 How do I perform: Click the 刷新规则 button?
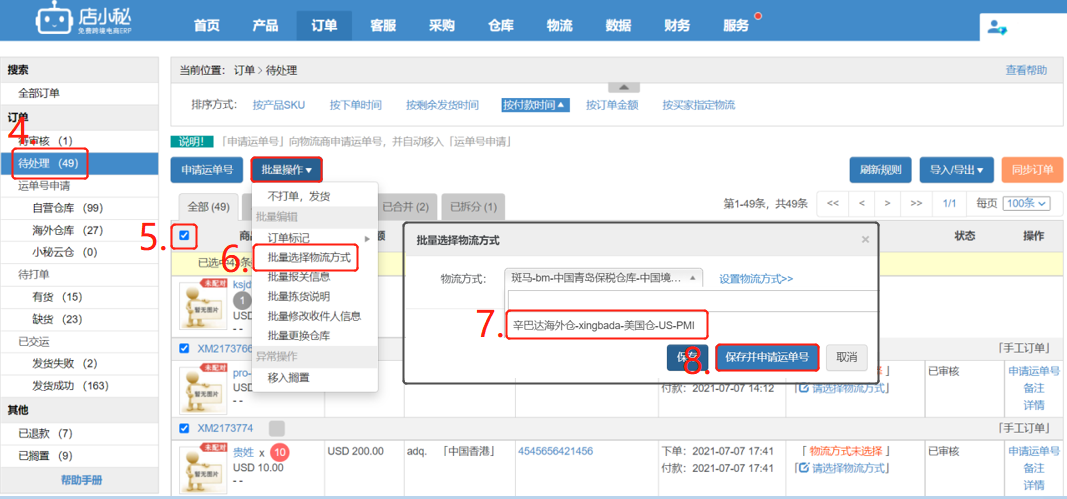pyautogui.click(x=881, y=170)
